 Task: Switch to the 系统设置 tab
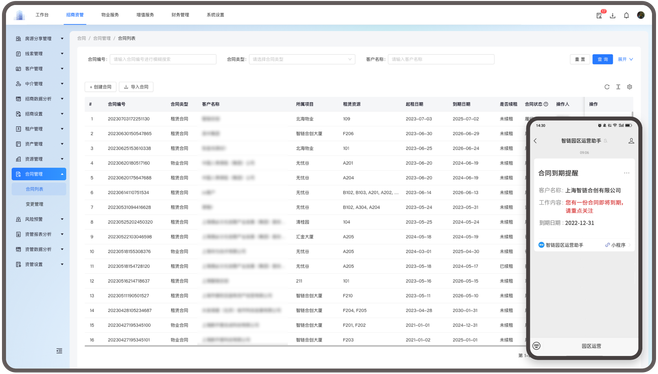pos(215,15)
